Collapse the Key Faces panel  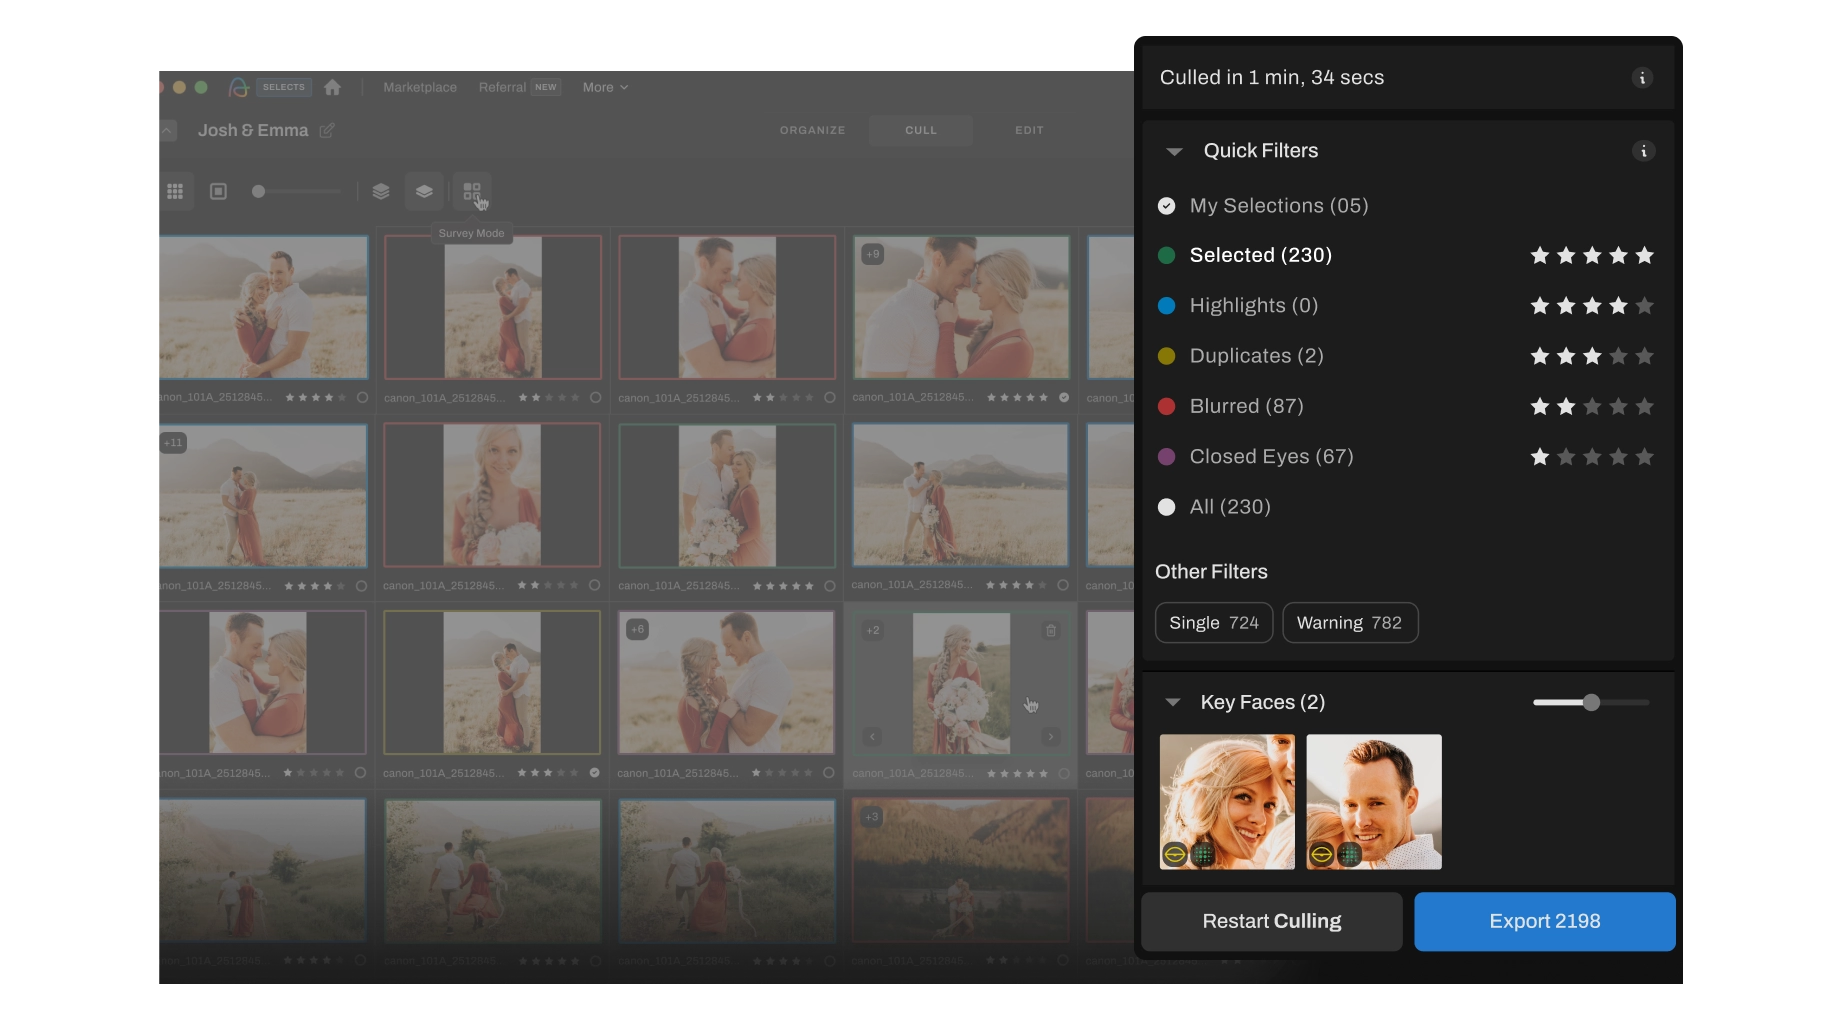[1173, 702]
